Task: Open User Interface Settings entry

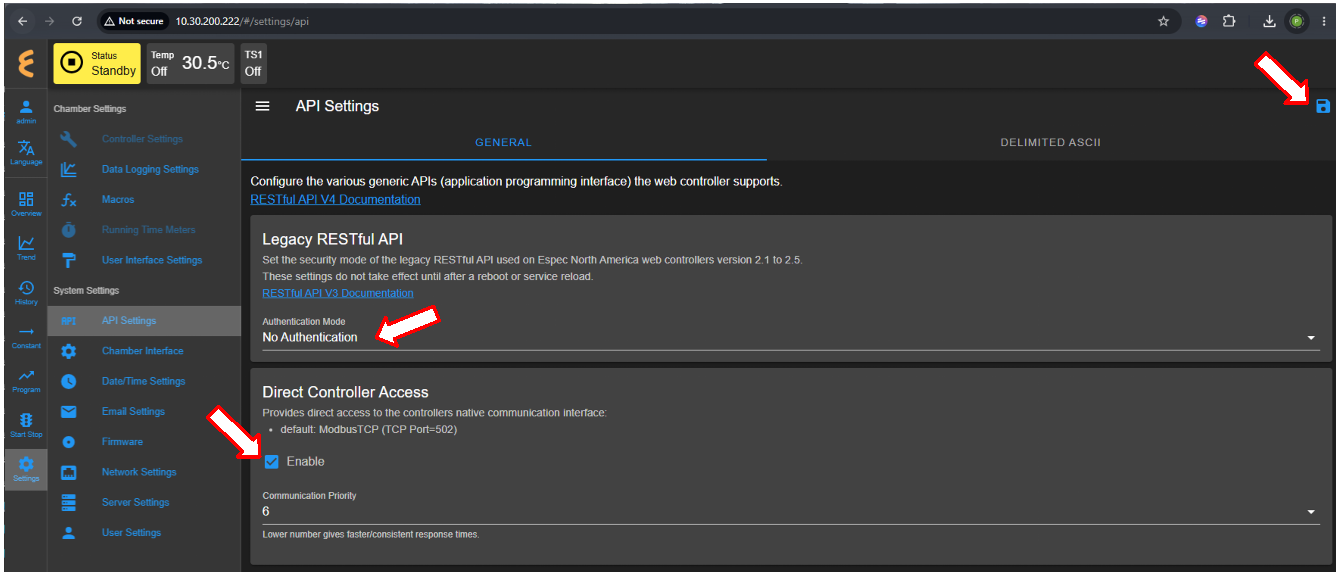Action: coord(152,260)
